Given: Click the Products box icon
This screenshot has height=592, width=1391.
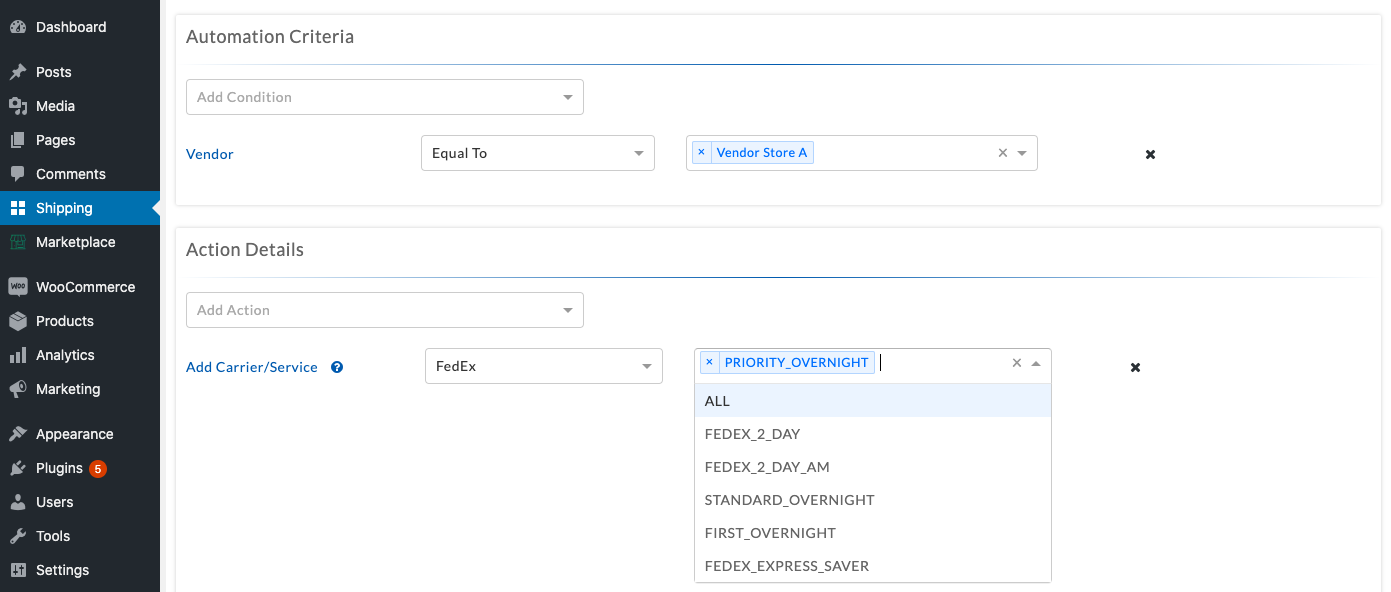Looking at the screenshot, I should tap(18, 321).
